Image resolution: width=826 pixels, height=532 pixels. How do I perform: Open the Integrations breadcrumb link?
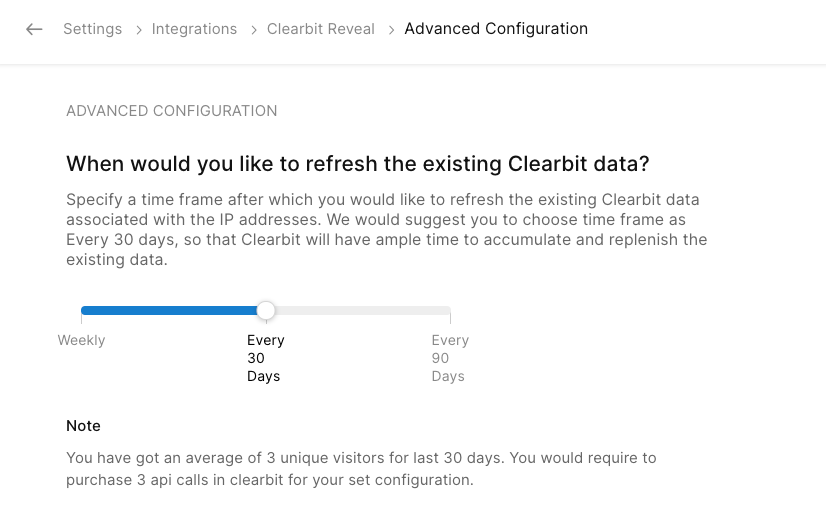tap(194, 29)
